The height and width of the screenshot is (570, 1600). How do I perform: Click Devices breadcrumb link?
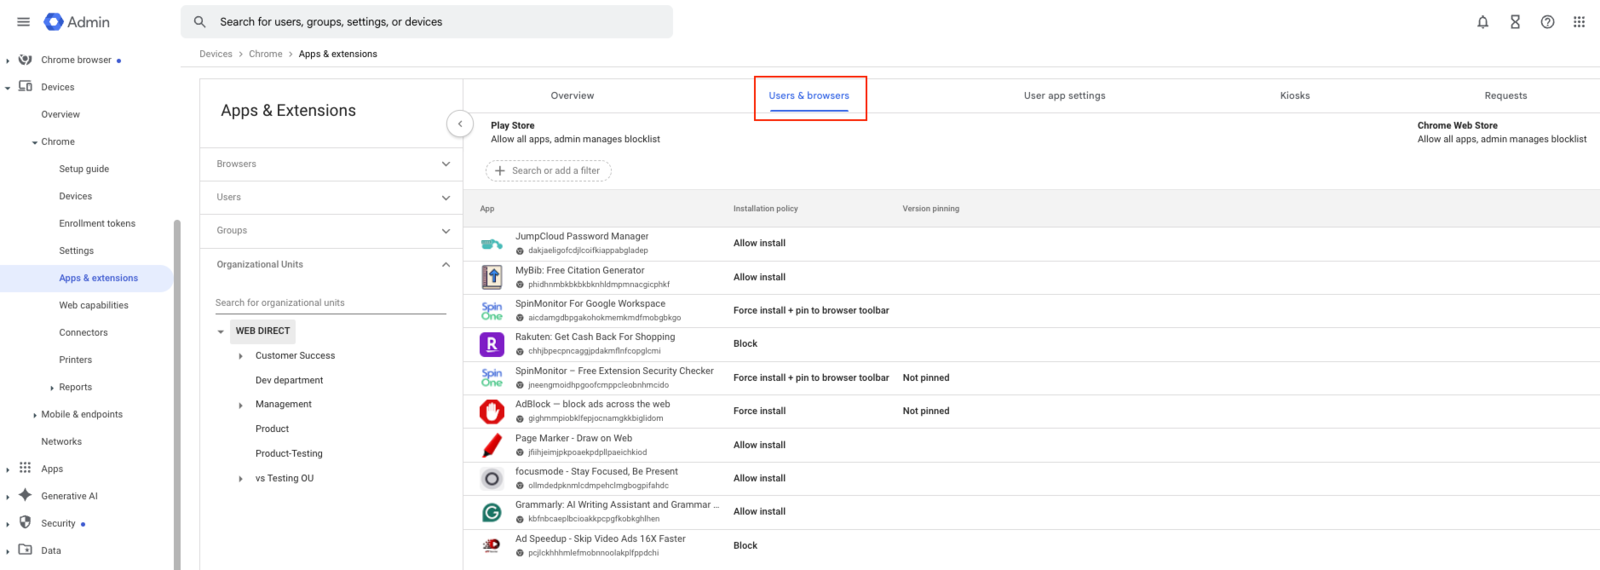pos(216,54)
